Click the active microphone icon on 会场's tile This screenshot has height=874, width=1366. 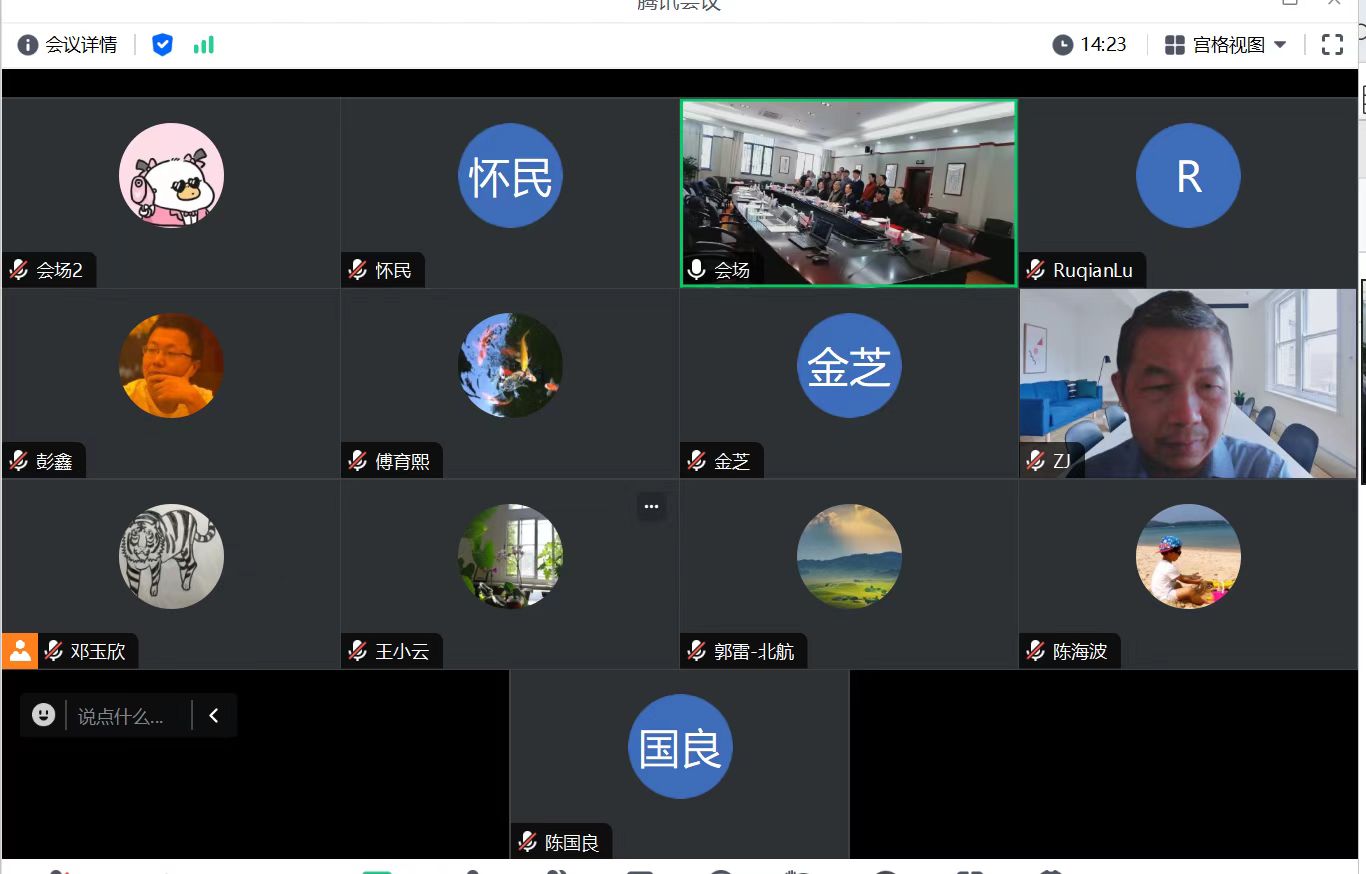click(x=696, y=269)
